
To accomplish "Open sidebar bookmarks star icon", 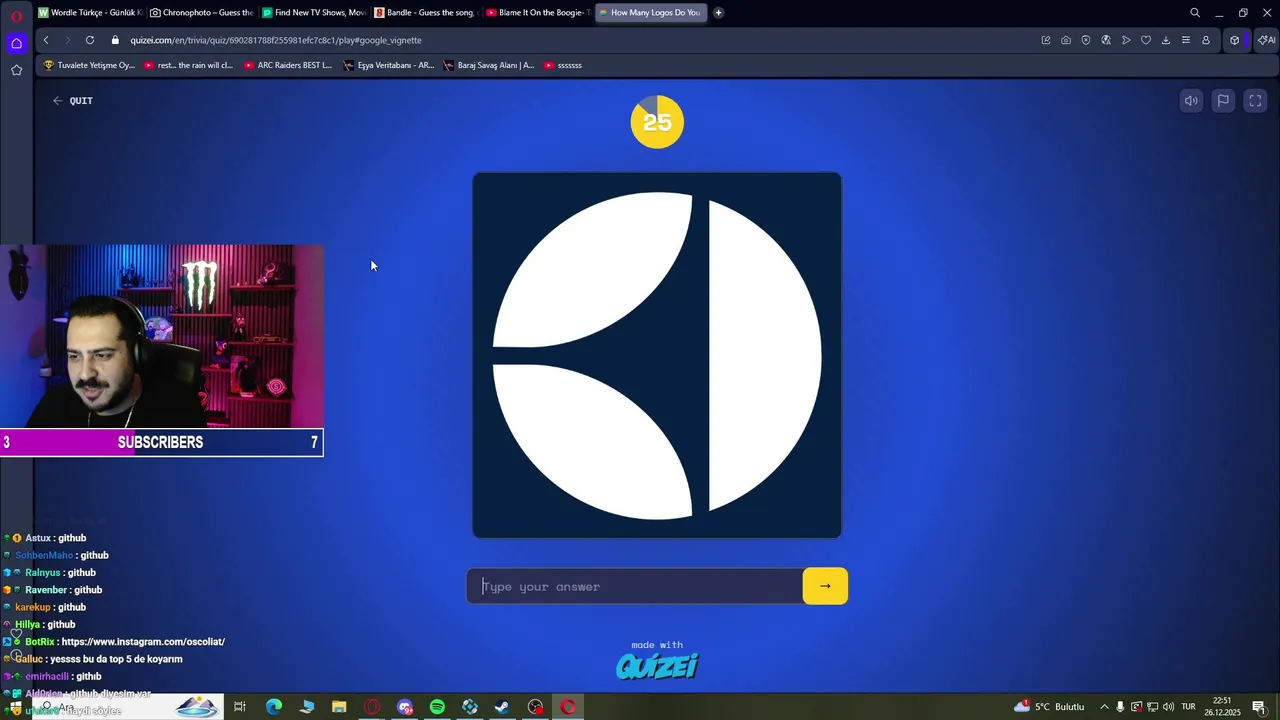I will (x=16, y=70).
